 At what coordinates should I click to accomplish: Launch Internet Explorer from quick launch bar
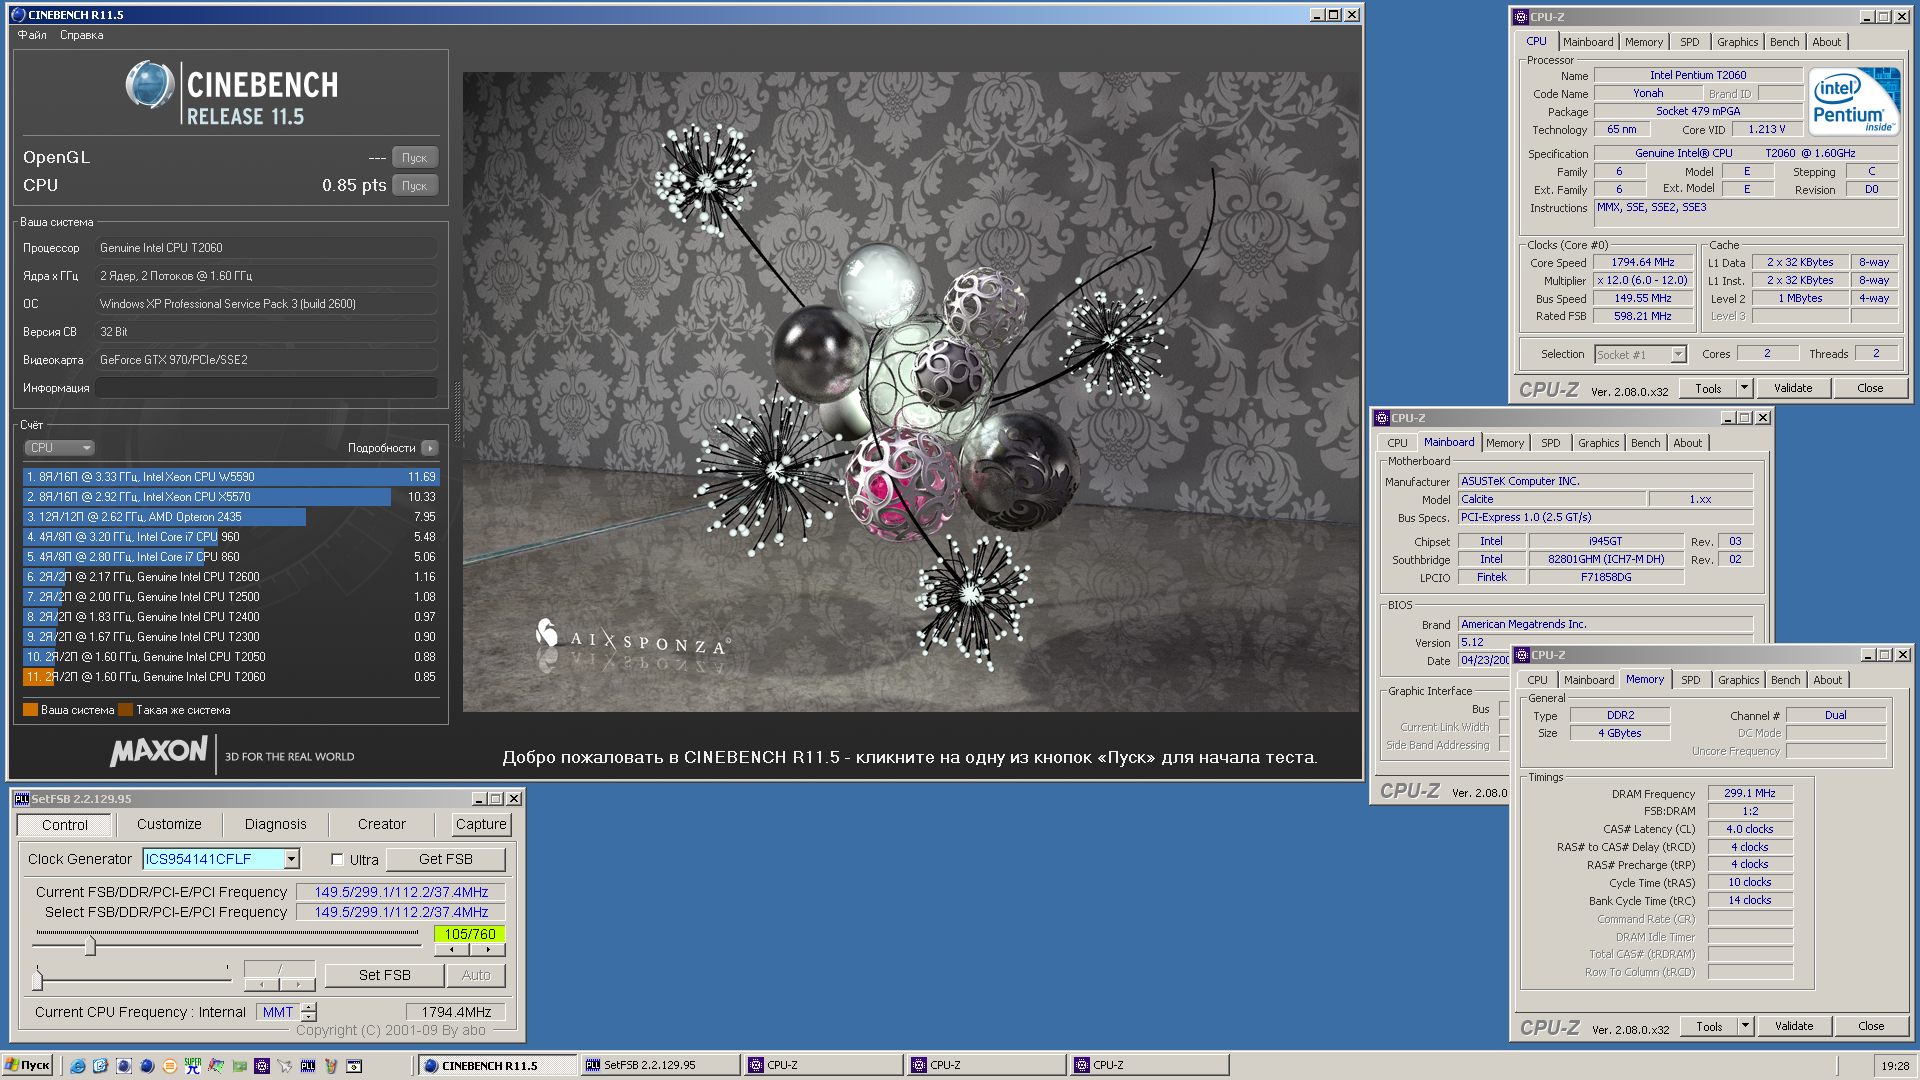click(77, 1066)
